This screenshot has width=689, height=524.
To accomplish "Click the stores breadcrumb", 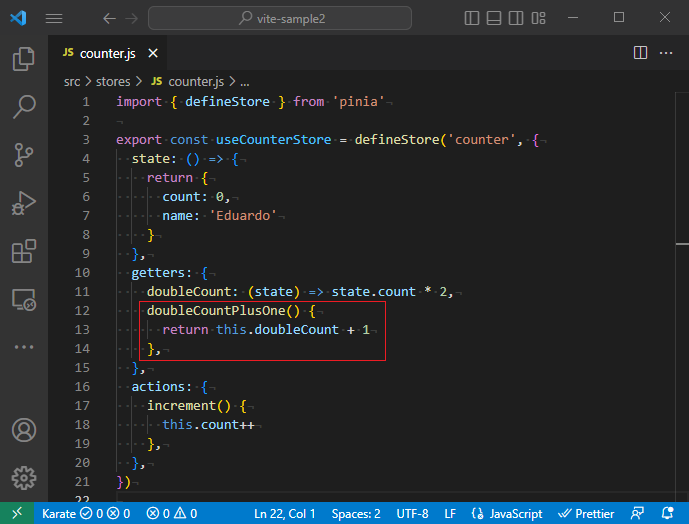I will pyautogui.click(x=113, y=82).
